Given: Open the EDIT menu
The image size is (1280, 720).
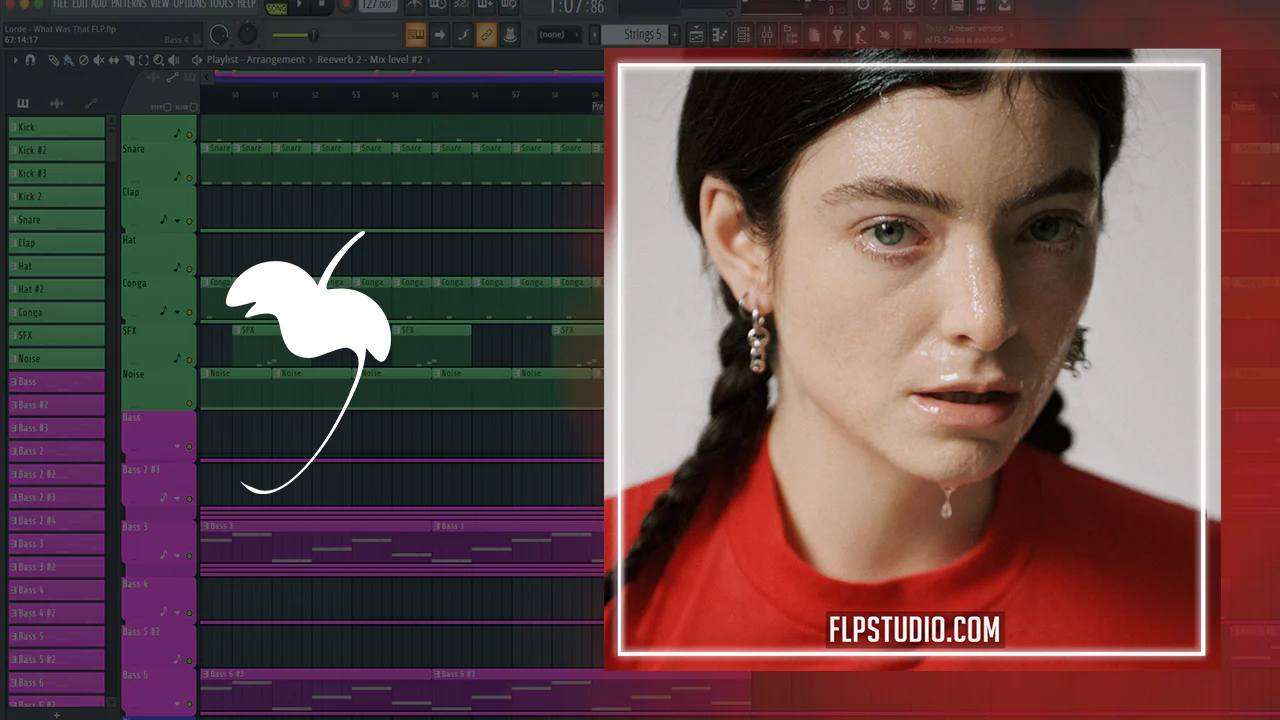Looking at the screenshot, I should [x=79, y=4].
